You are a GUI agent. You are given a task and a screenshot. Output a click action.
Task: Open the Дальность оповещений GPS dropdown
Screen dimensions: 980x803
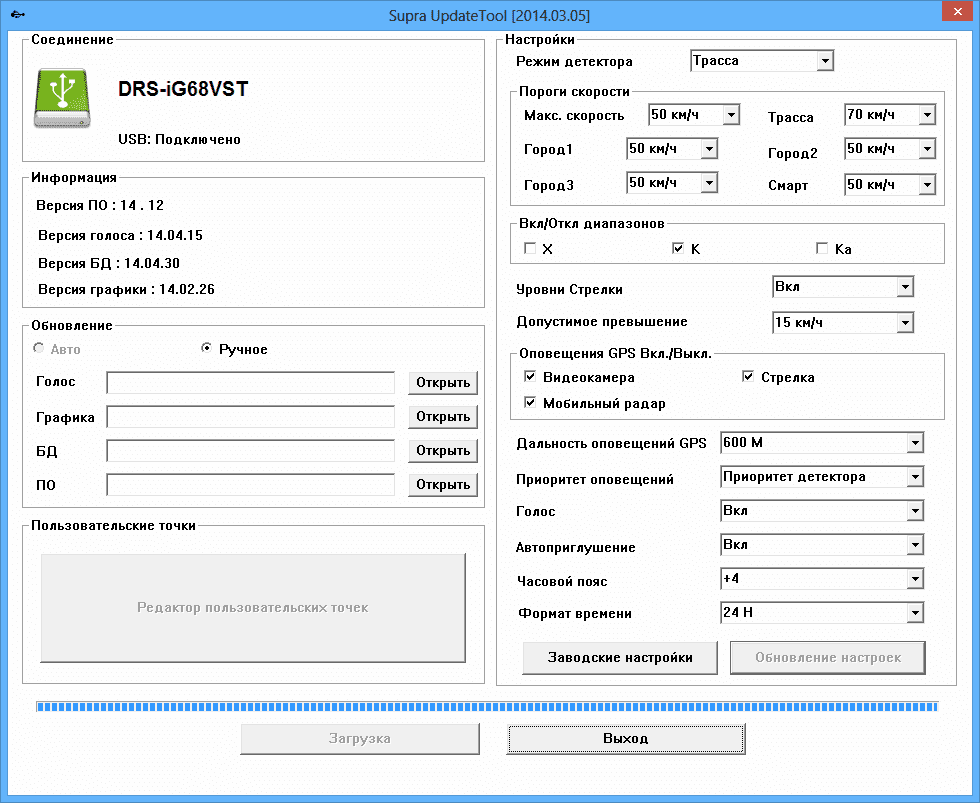pos(822,442)
